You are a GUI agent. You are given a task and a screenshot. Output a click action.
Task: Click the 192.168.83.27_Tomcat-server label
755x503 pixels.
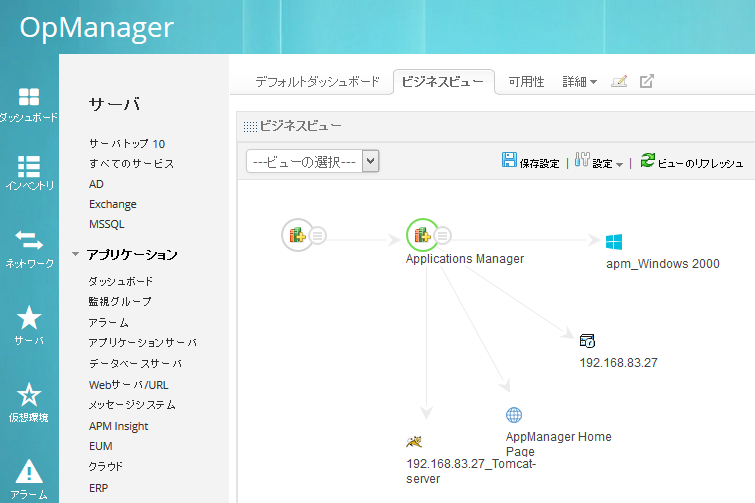[x=471, y=471]
